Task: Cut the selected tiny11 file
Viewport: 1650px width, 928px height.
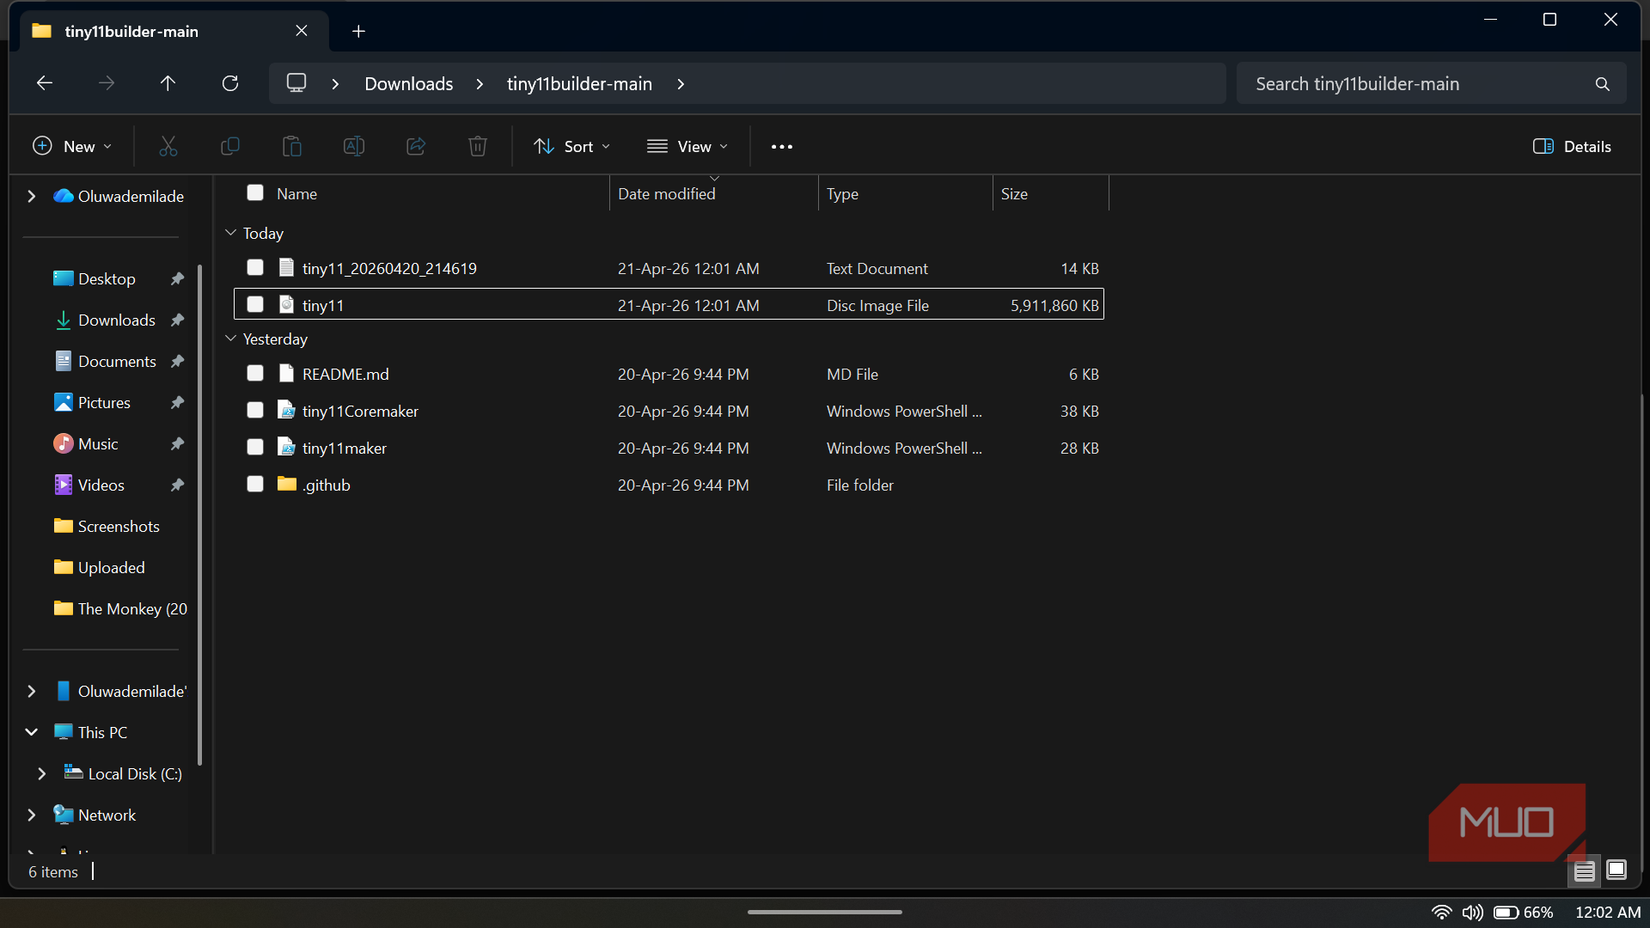Action: coord(168,146)
